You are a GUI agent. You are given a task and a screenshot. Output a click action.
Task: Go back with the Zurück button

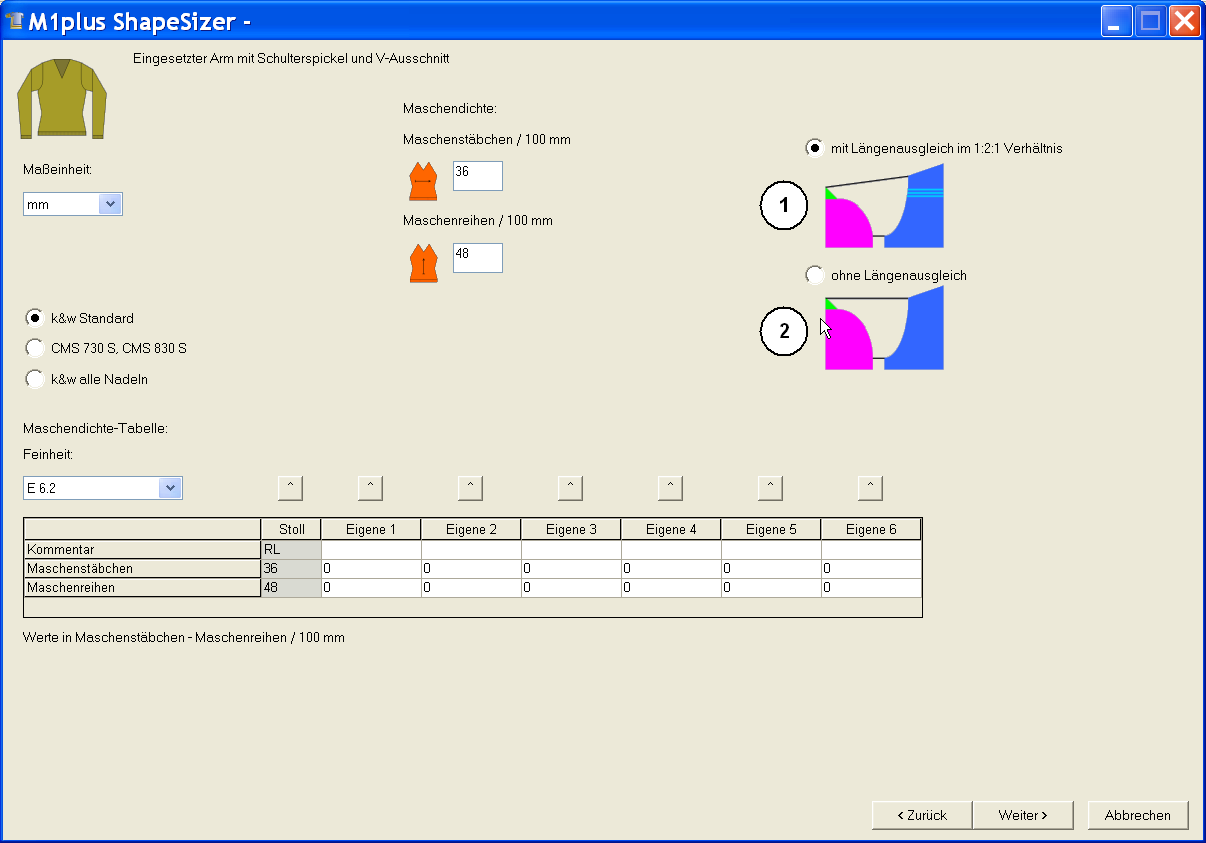(922, 815)
